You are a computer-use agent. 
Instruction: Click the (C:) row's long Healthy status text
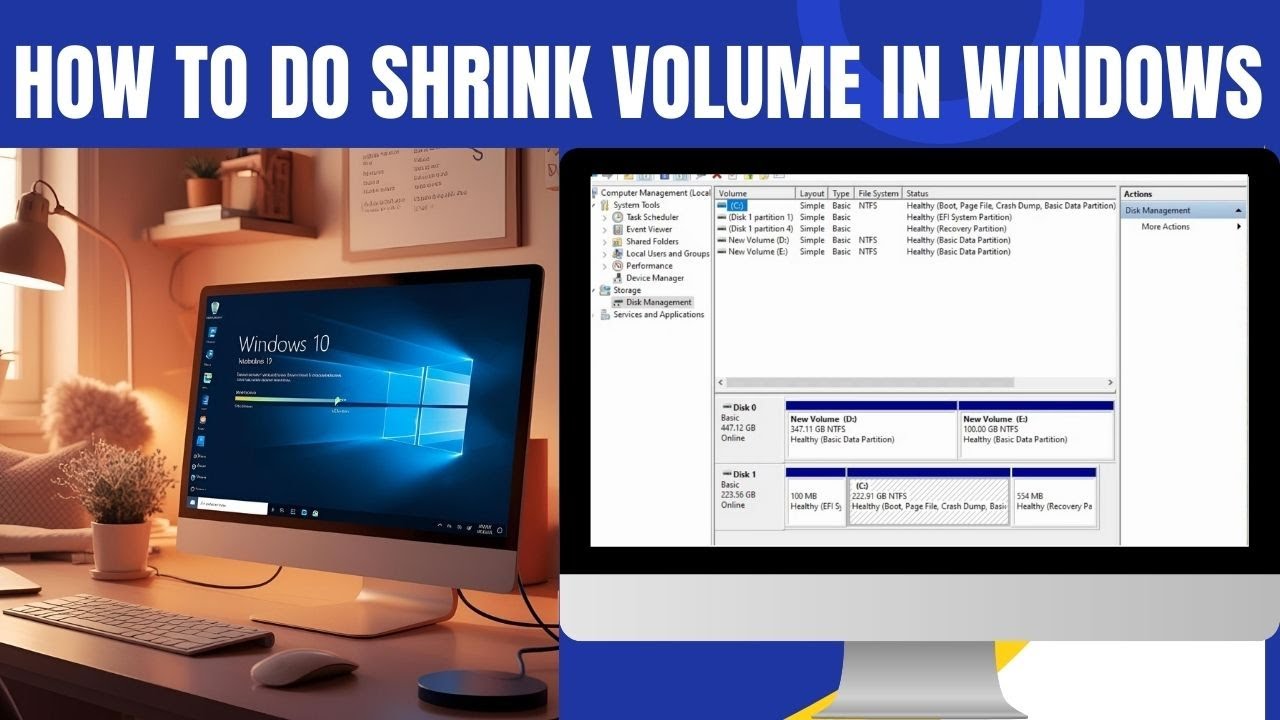[x=1010, y=205]
